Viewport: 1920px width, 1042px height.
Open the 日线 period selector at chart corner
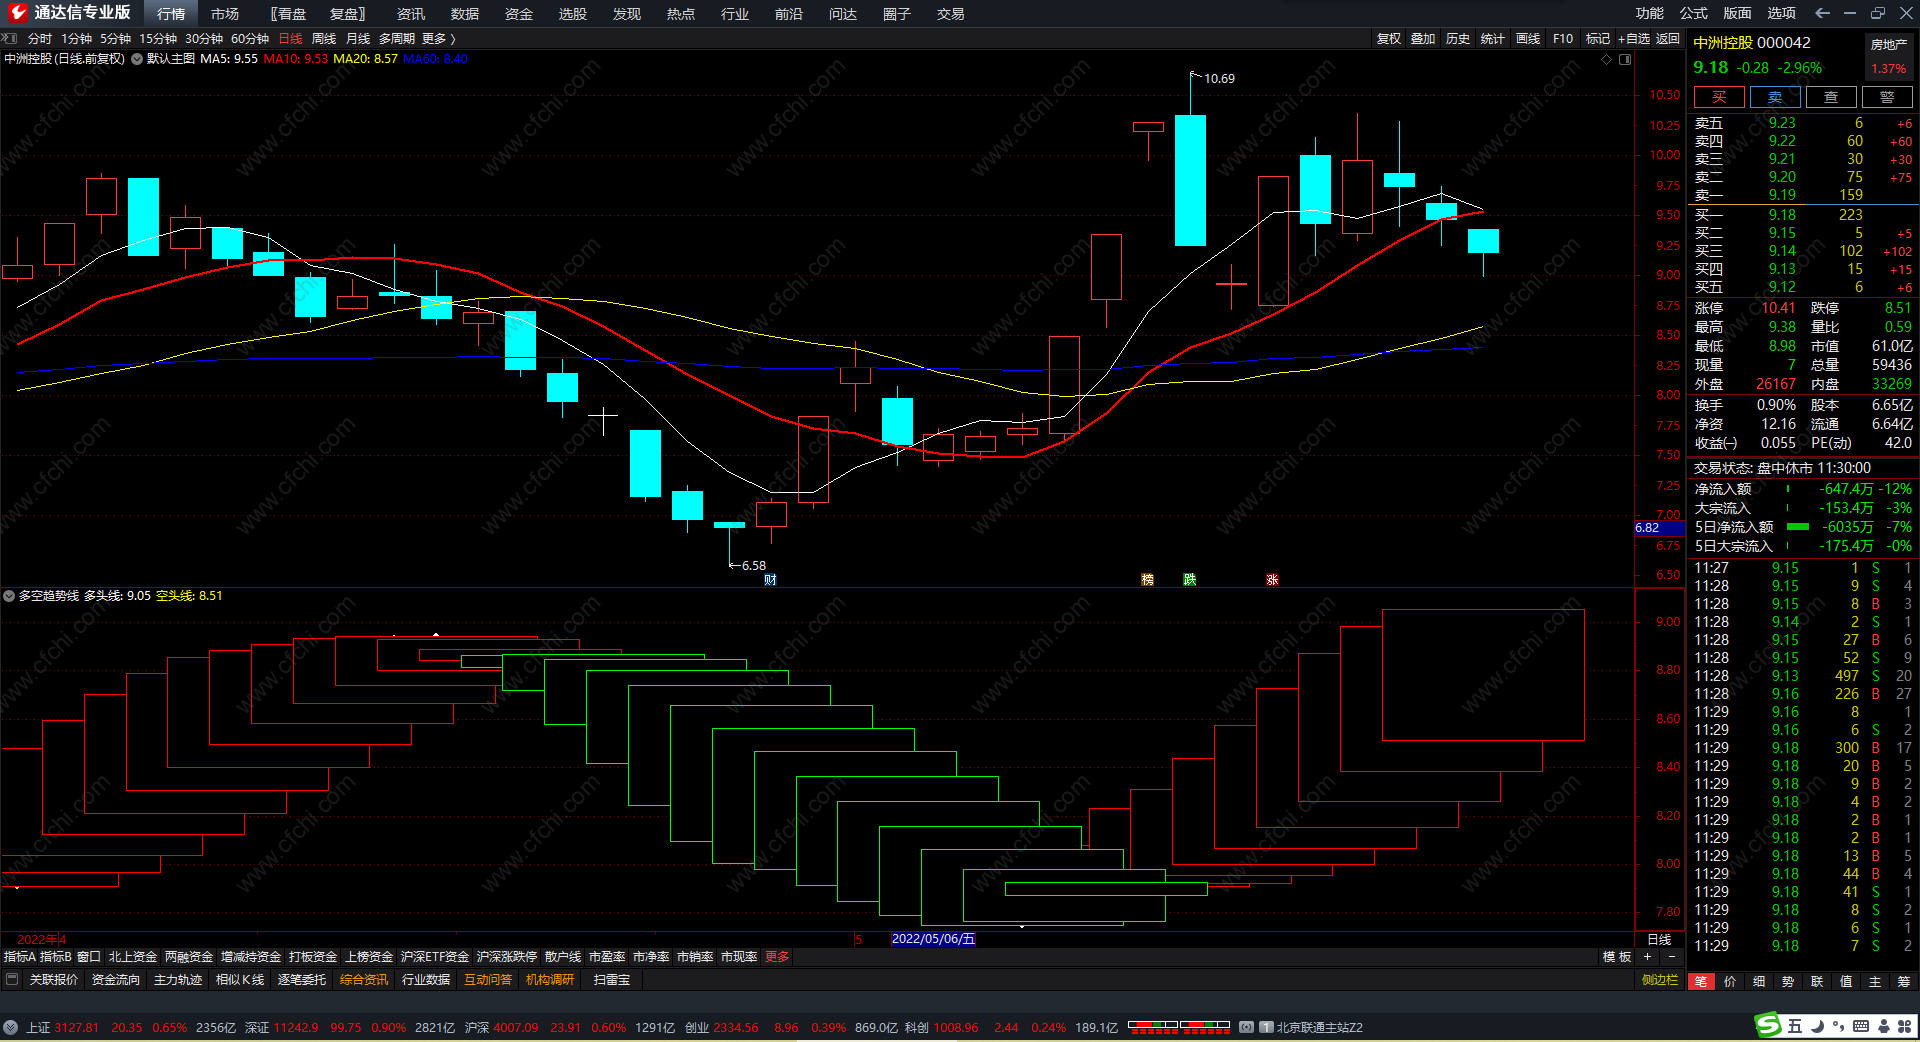pos(1659,939)
